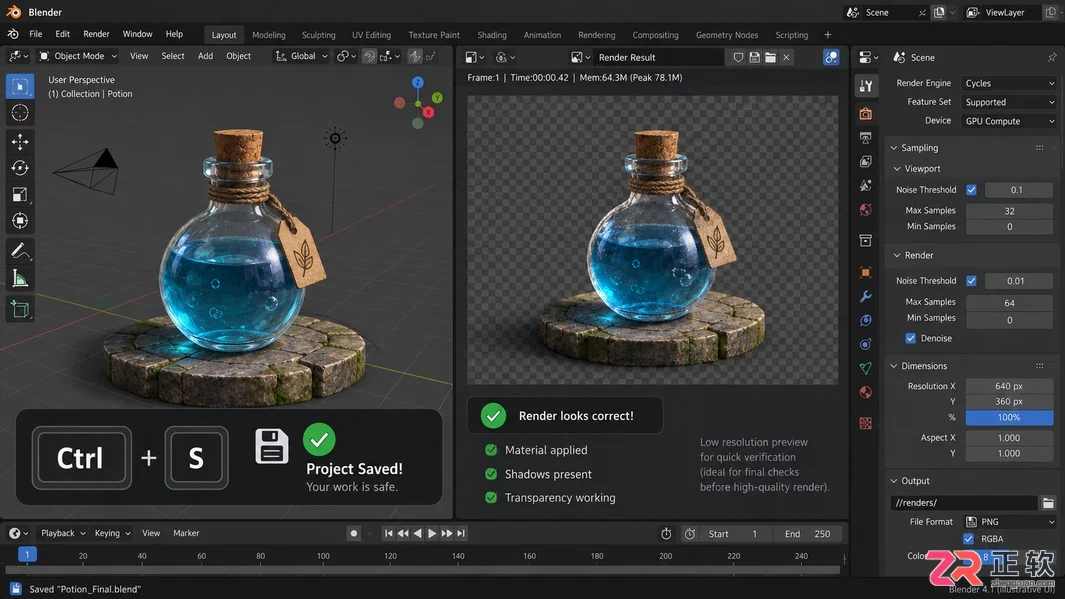Screen dimensions: 1065x599
Task: Jump to the end frame
Action: [x=461, y=534]
